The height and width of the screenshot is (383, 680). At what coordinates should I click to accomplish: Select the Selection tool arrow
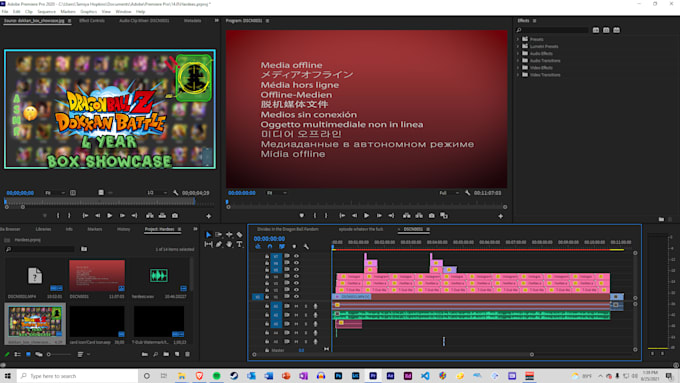(x=208, y=235)
